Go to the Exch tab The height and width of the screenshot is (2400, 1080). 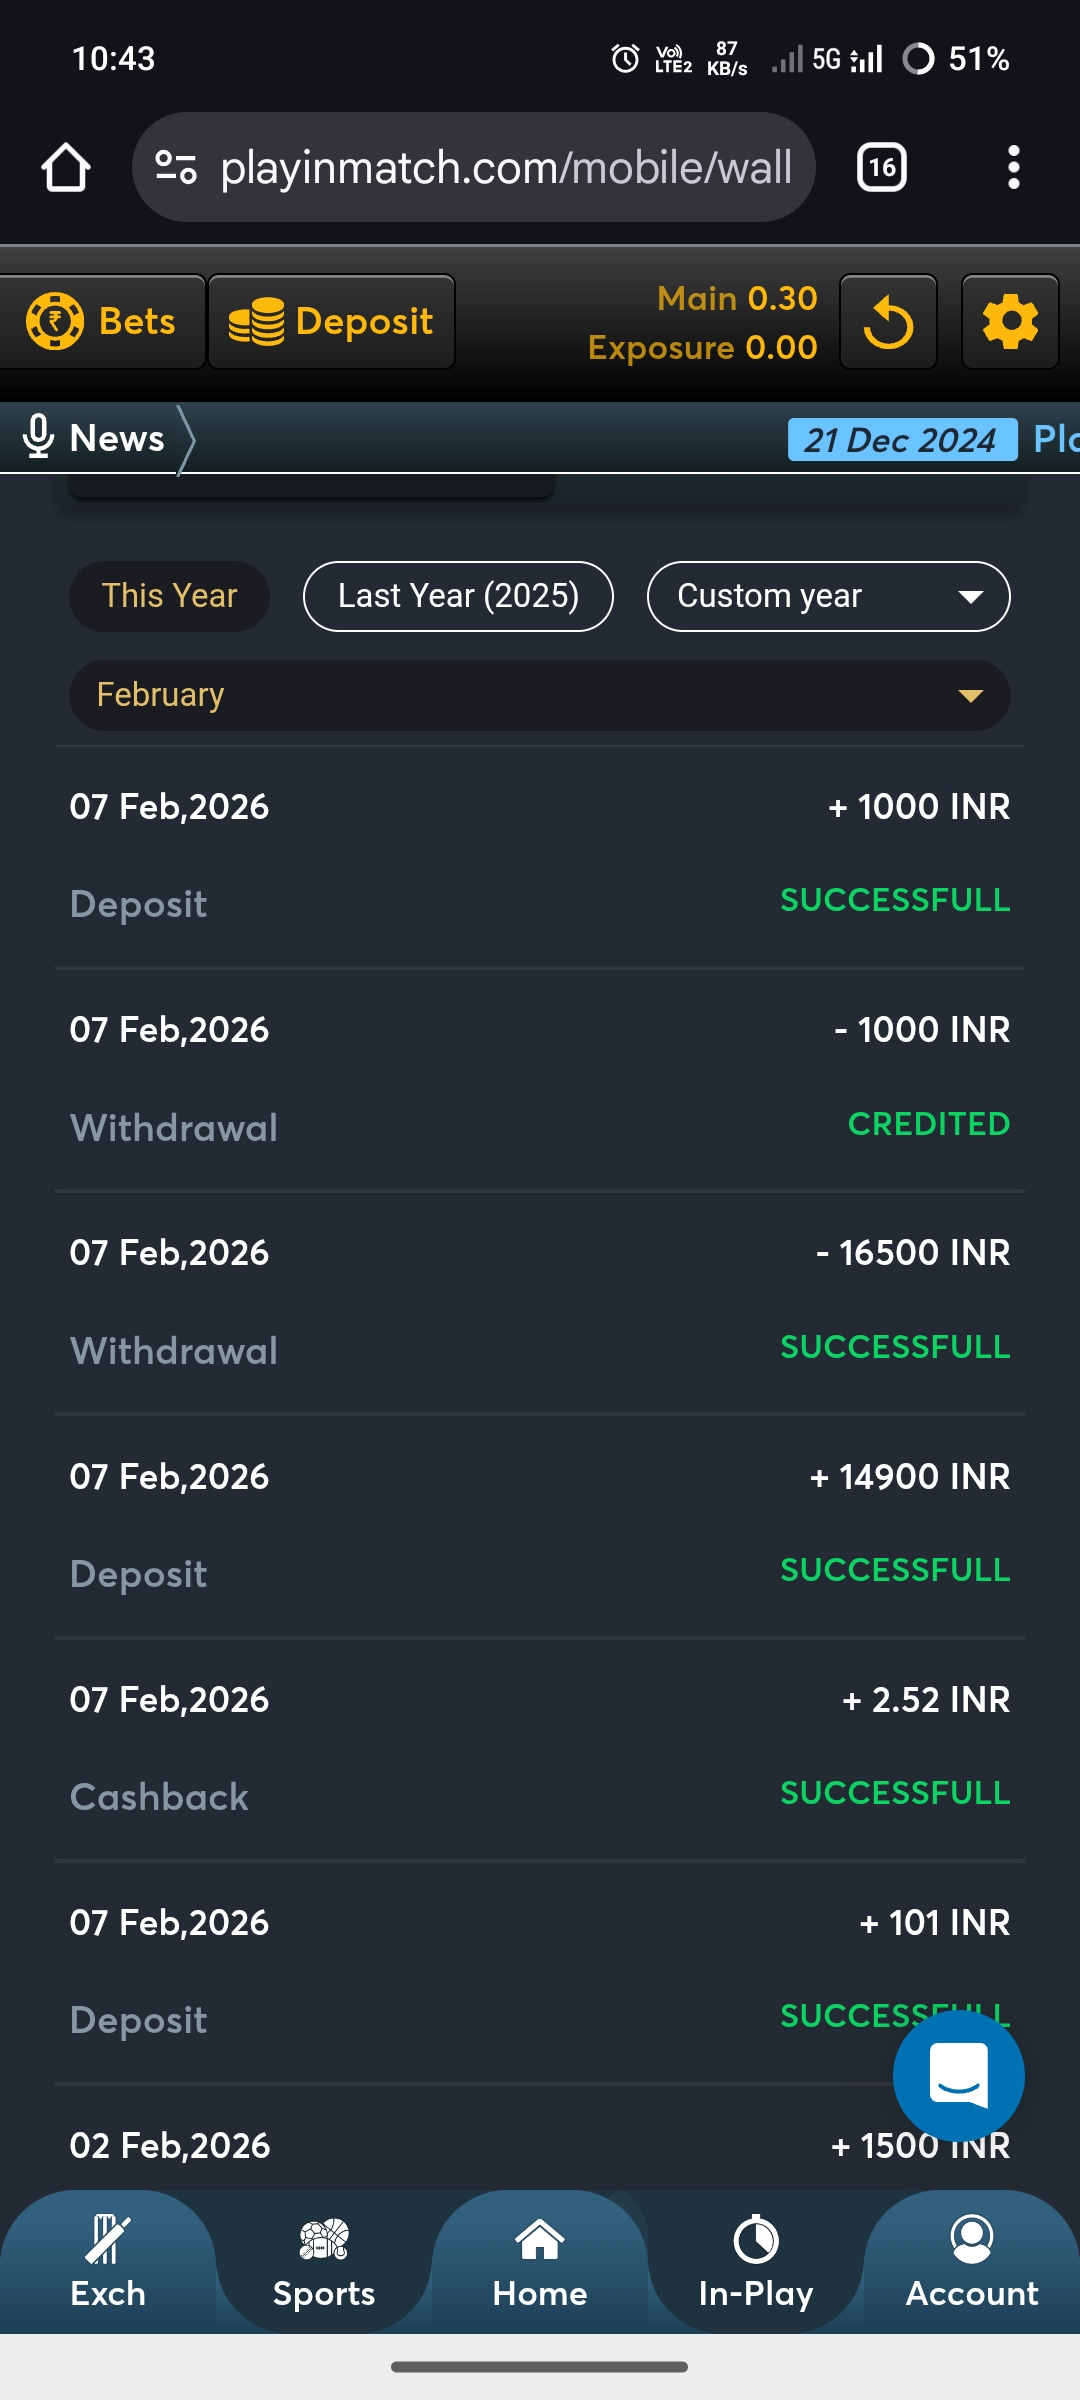108,2262
